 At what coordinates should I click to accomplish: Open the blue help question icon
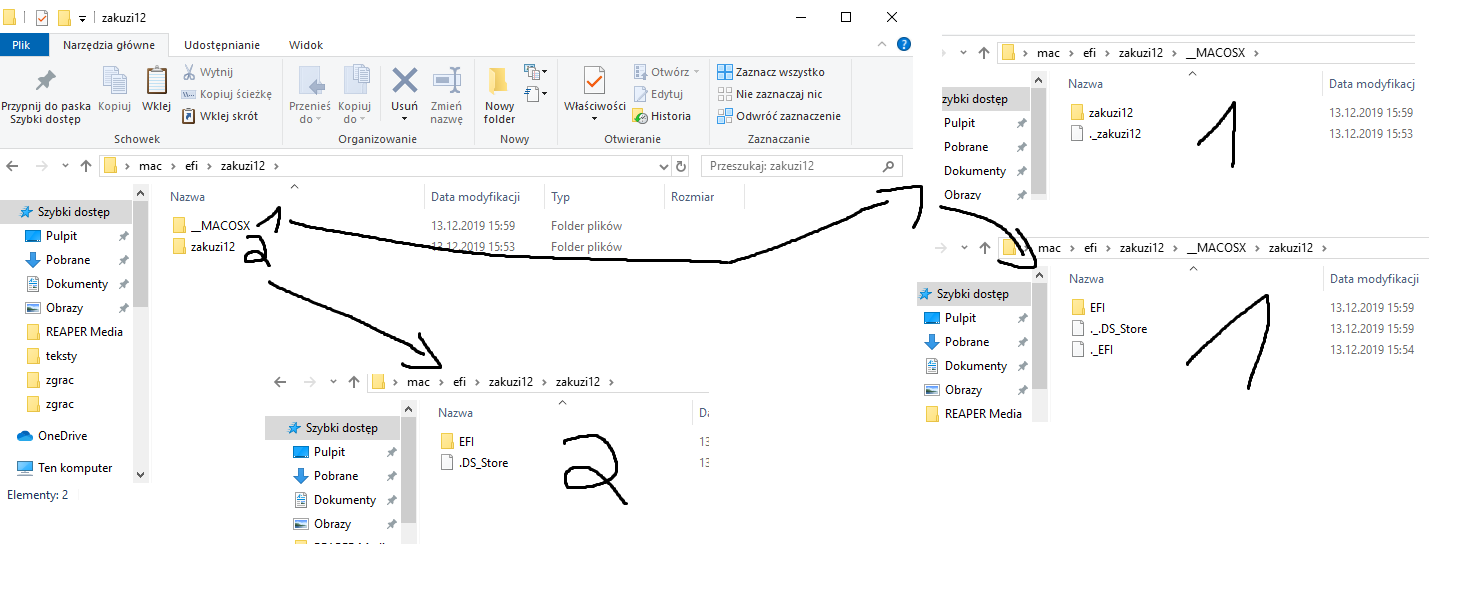pyautogui.click(x=903, y=44)
